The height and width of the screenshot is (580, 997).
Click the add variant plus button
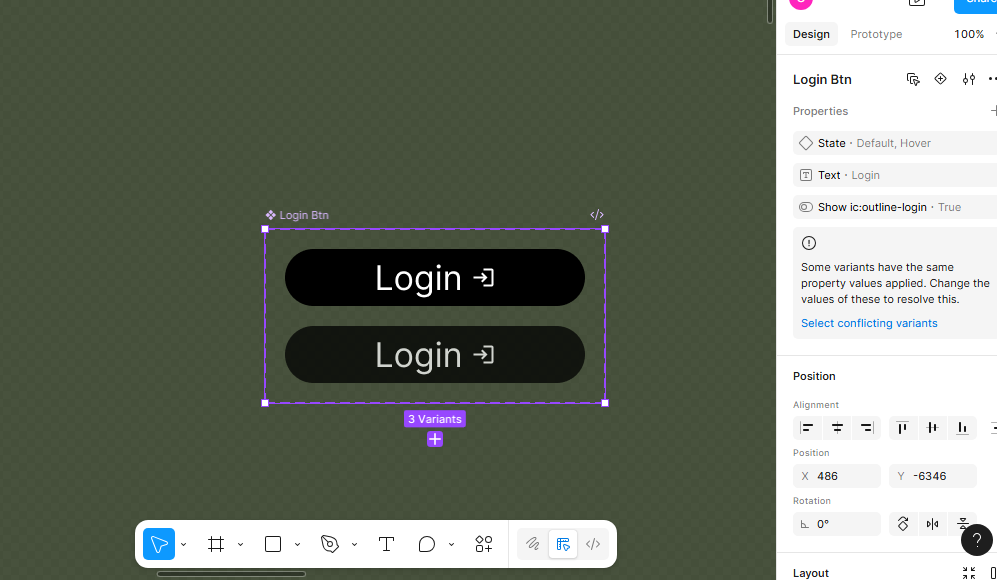(x=435, y=439)
